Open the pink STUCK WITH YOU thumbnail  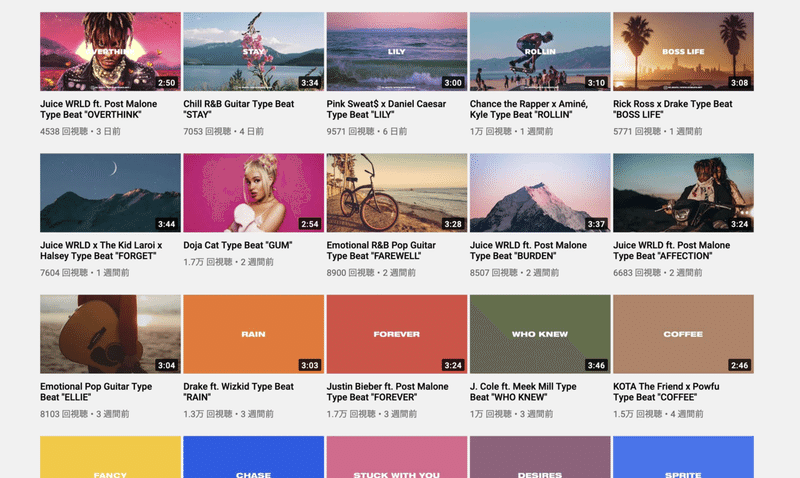tap(397, 457)
